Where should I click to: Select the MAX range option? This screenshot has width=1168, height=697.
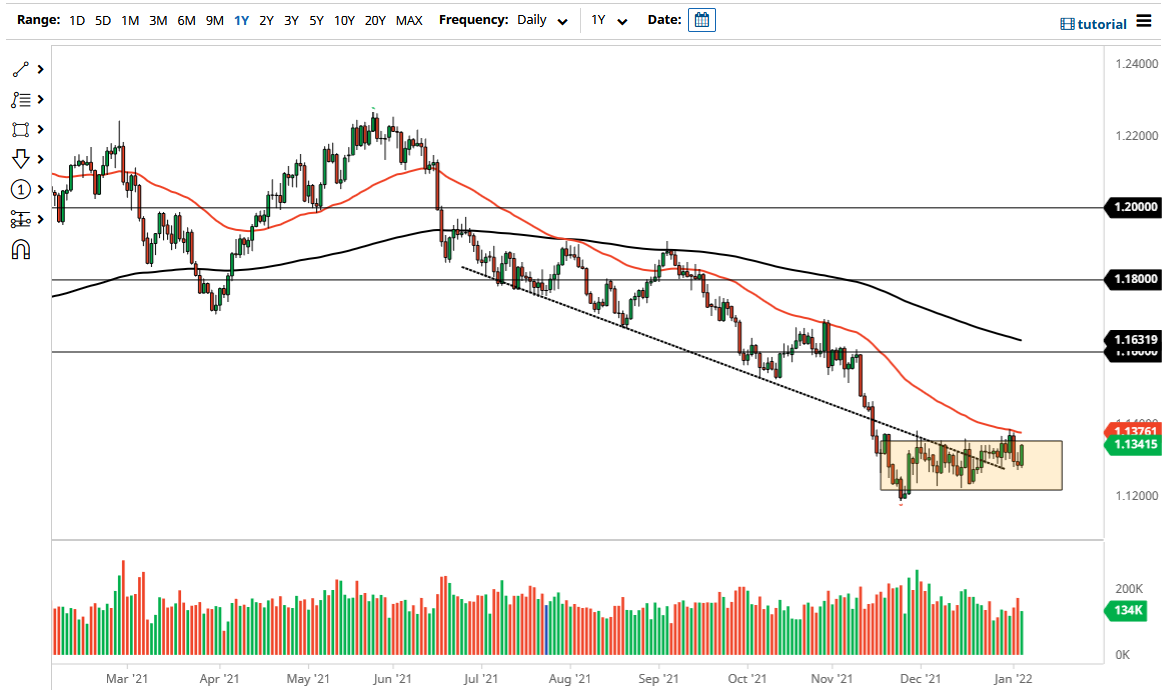[408, 20]
